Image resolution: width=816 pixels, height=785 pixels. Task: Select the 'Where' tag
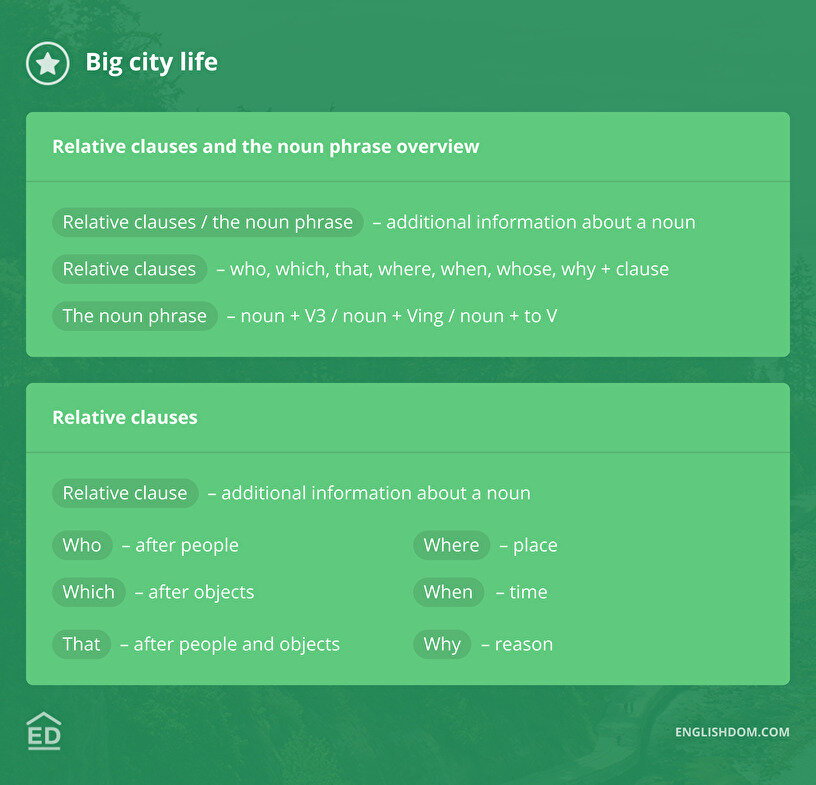[451, 545]
